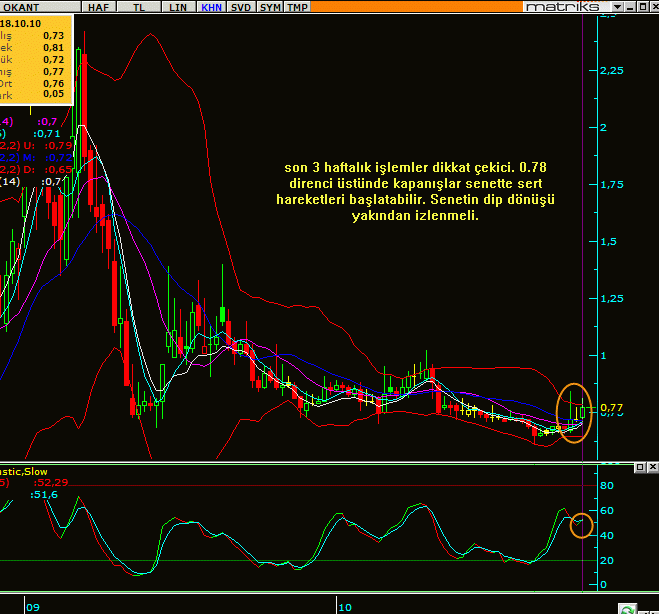Click the green refresh icon at bottom right
The width and height of the screenshot is (659, 614).
[626, 608]
